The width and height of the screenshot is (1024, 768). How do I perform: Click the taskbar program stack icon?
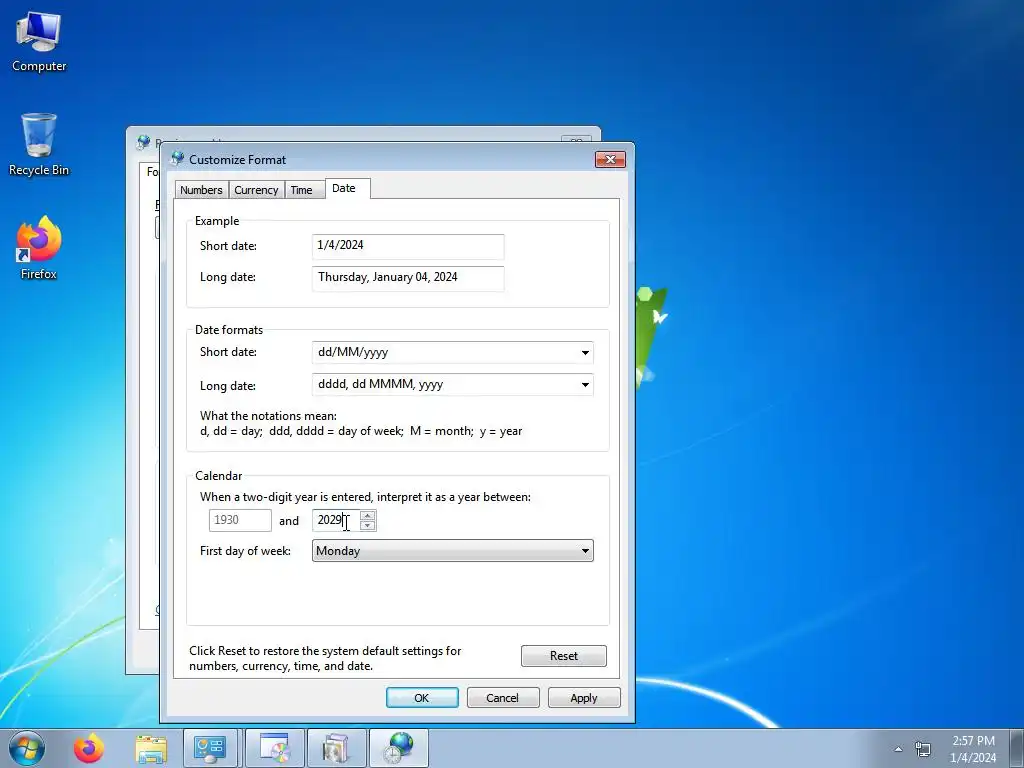coord(337,748)
